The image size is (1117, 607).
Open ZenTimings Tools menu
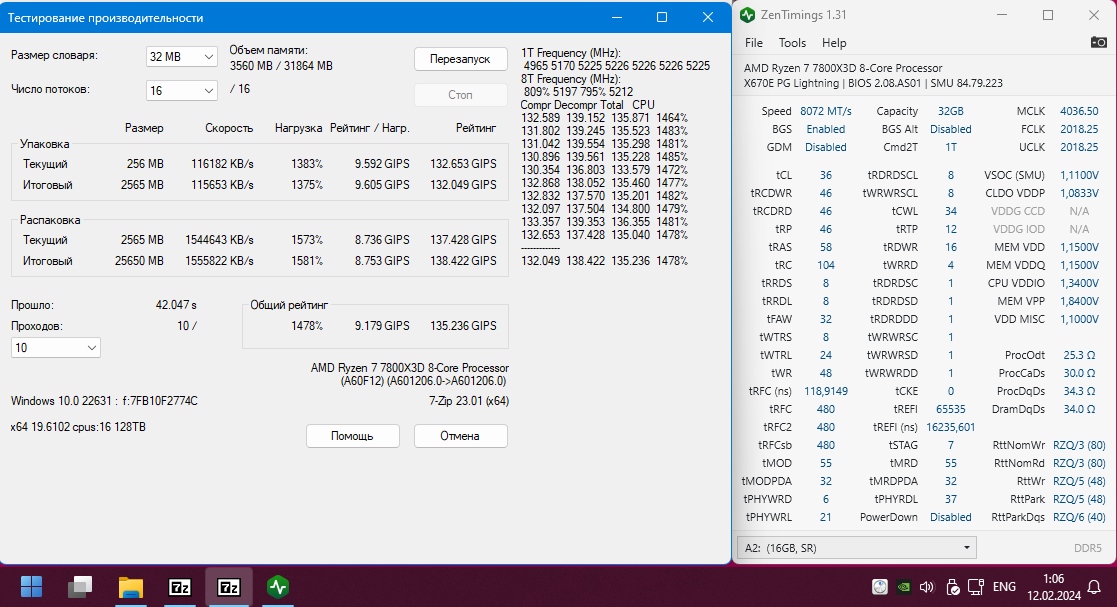(792, 43)
